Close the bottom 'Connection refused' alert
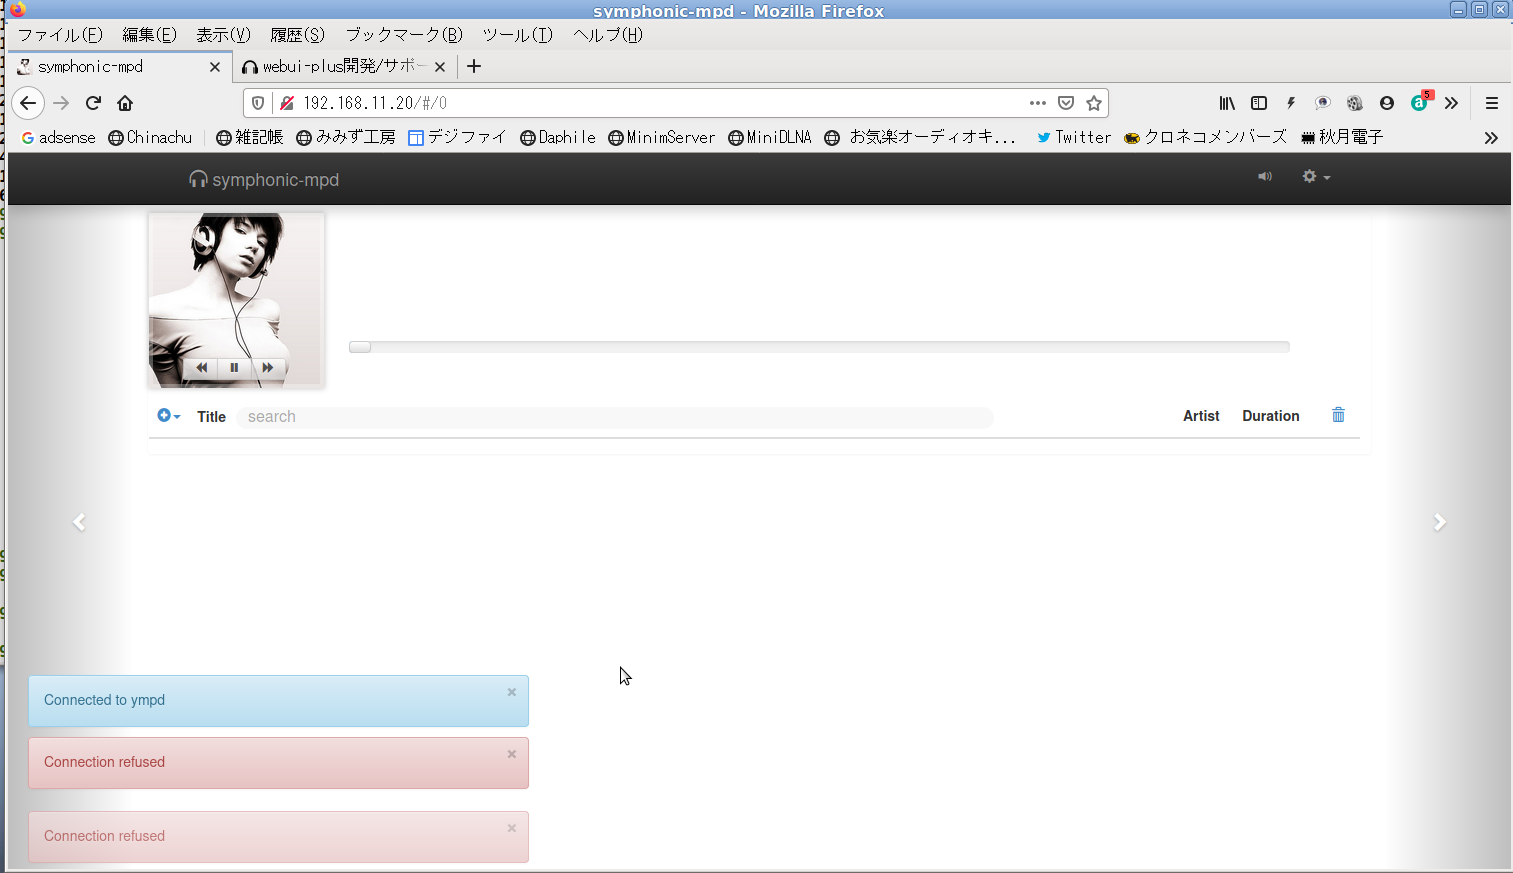Screen dimensions: 1513x873 click(512, 828)
